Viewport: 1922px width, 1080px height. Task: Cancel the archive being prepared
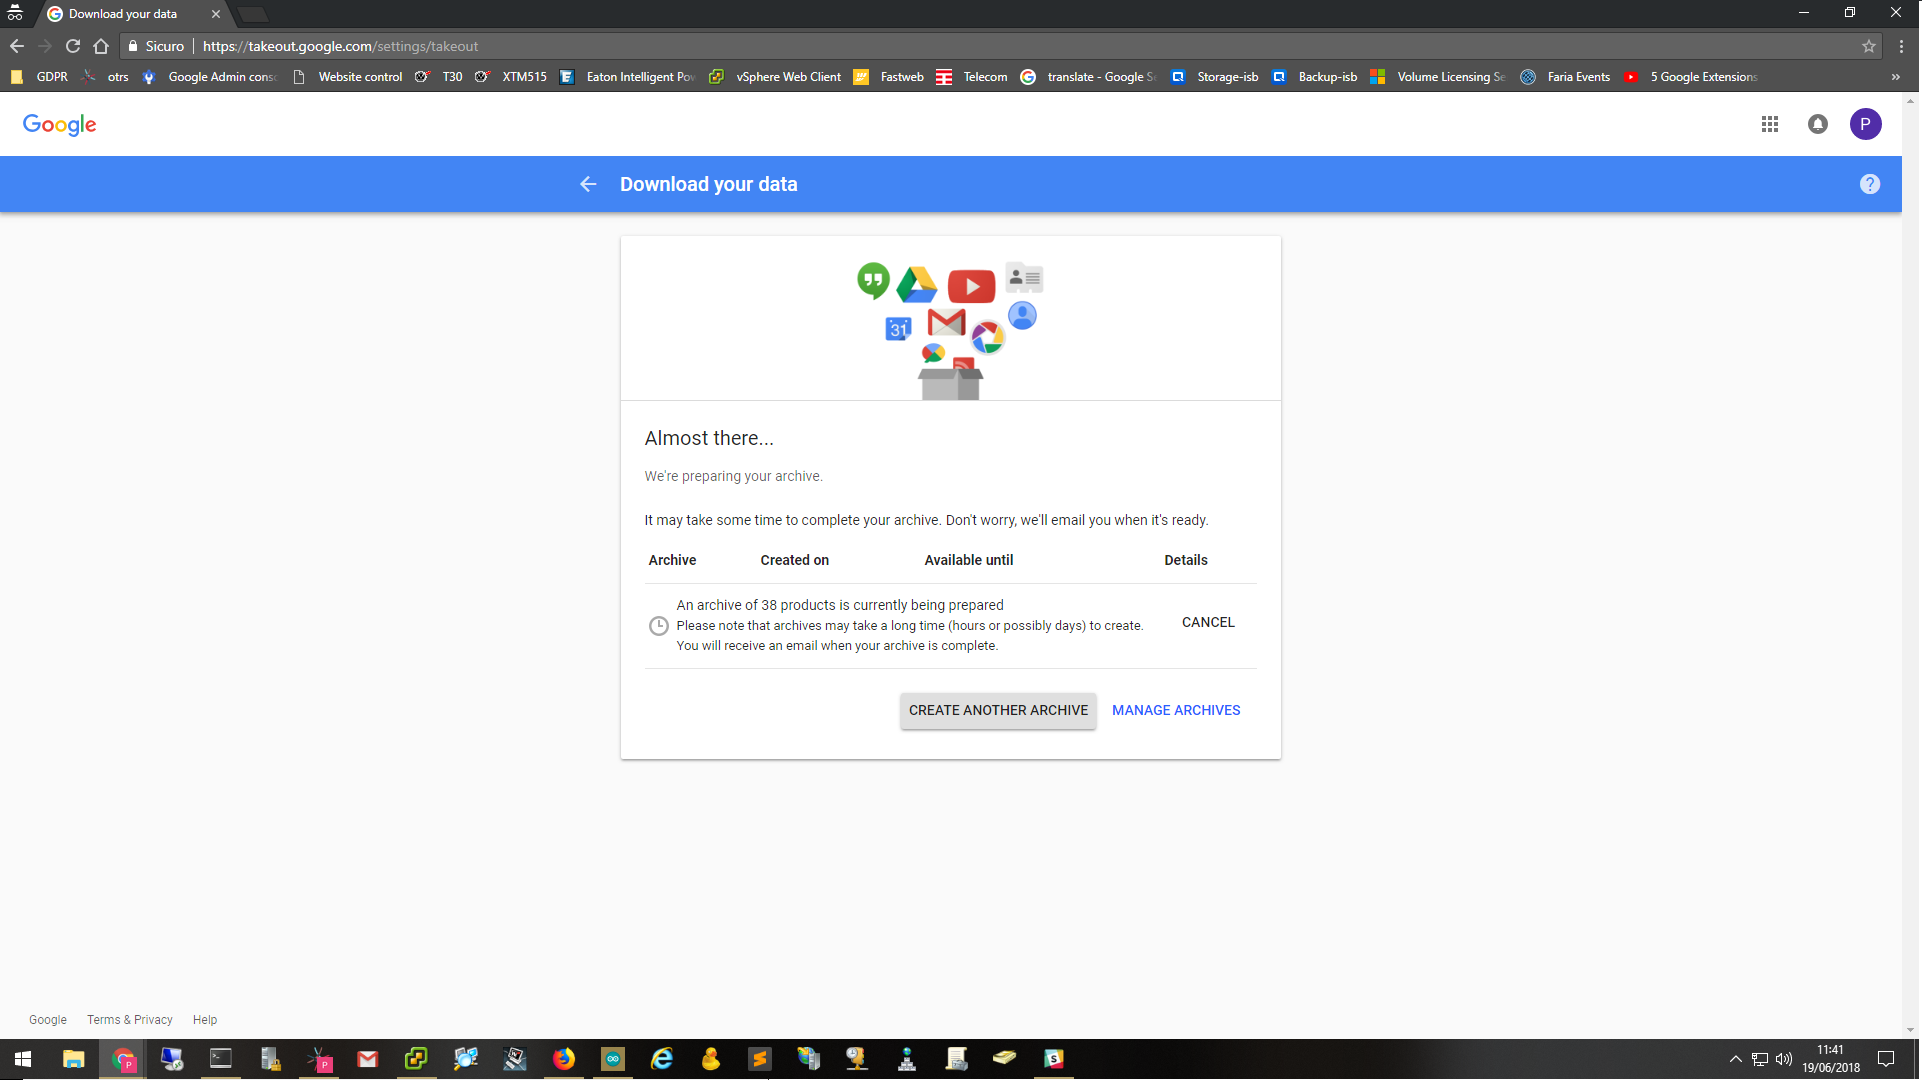[1208, 622]
